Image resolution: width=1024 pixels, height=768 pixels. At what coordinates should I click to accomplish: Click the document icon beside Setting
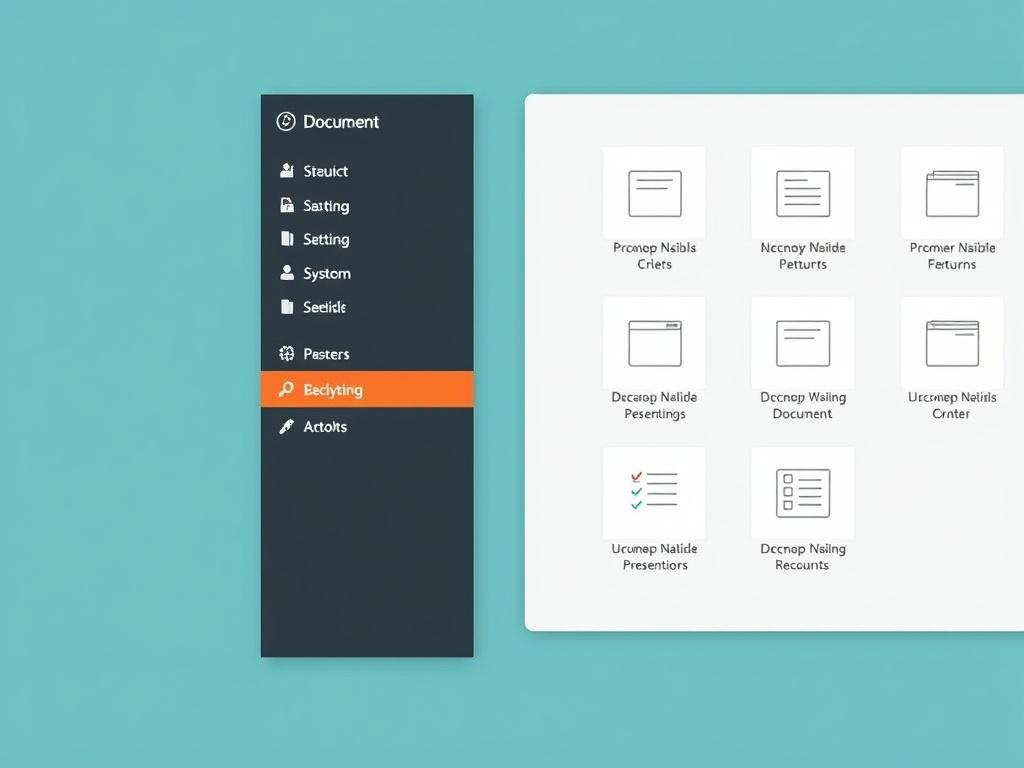pyautogui.click(x=285, y=239)
